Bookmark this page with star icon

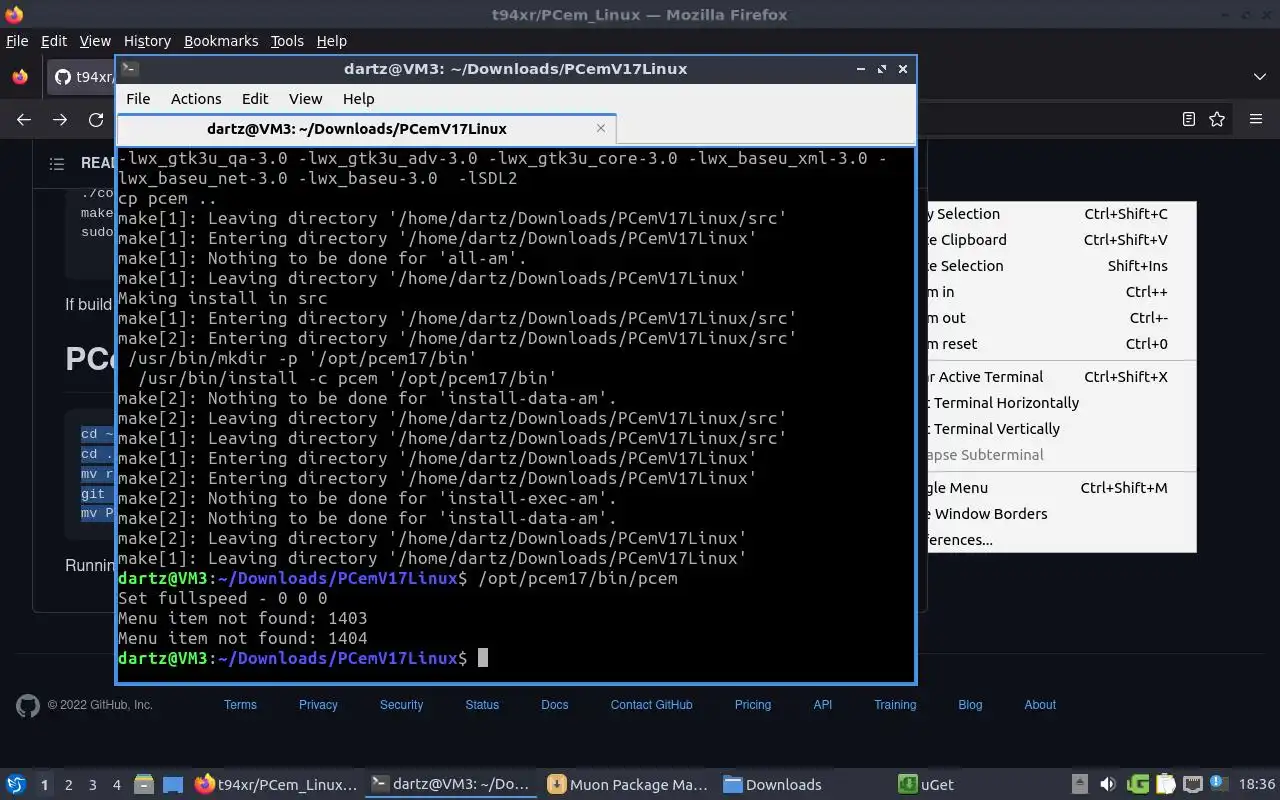point(1217,119)
